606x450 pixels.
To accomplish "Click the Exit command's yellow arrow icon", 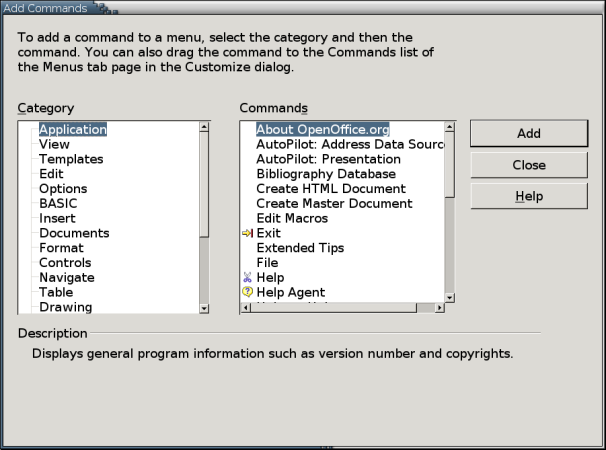I will tap(248, 233).
